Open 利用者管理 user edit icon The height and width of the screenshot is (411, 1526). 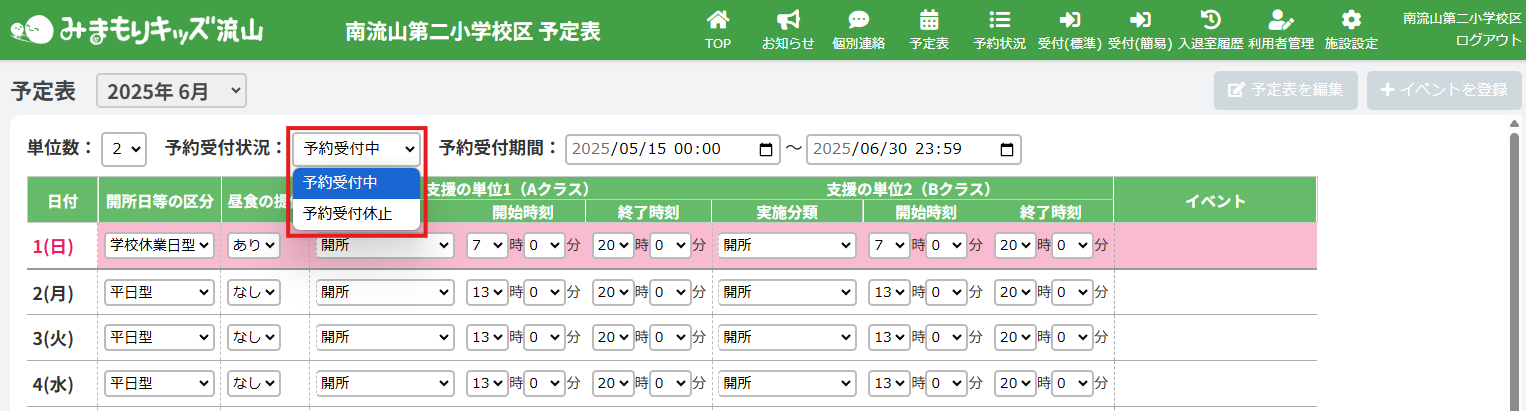1280,20
